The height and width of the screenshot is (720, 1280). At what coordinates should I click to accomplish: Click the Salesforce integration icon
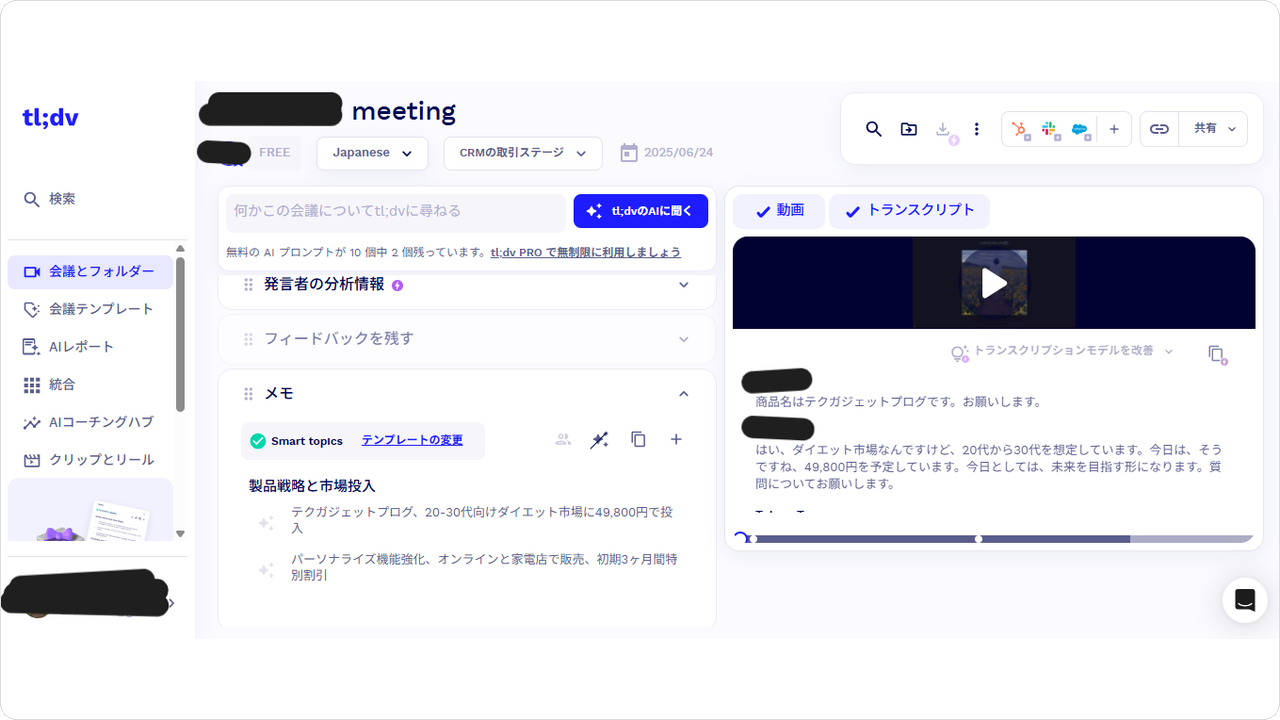pos(1081,130)
